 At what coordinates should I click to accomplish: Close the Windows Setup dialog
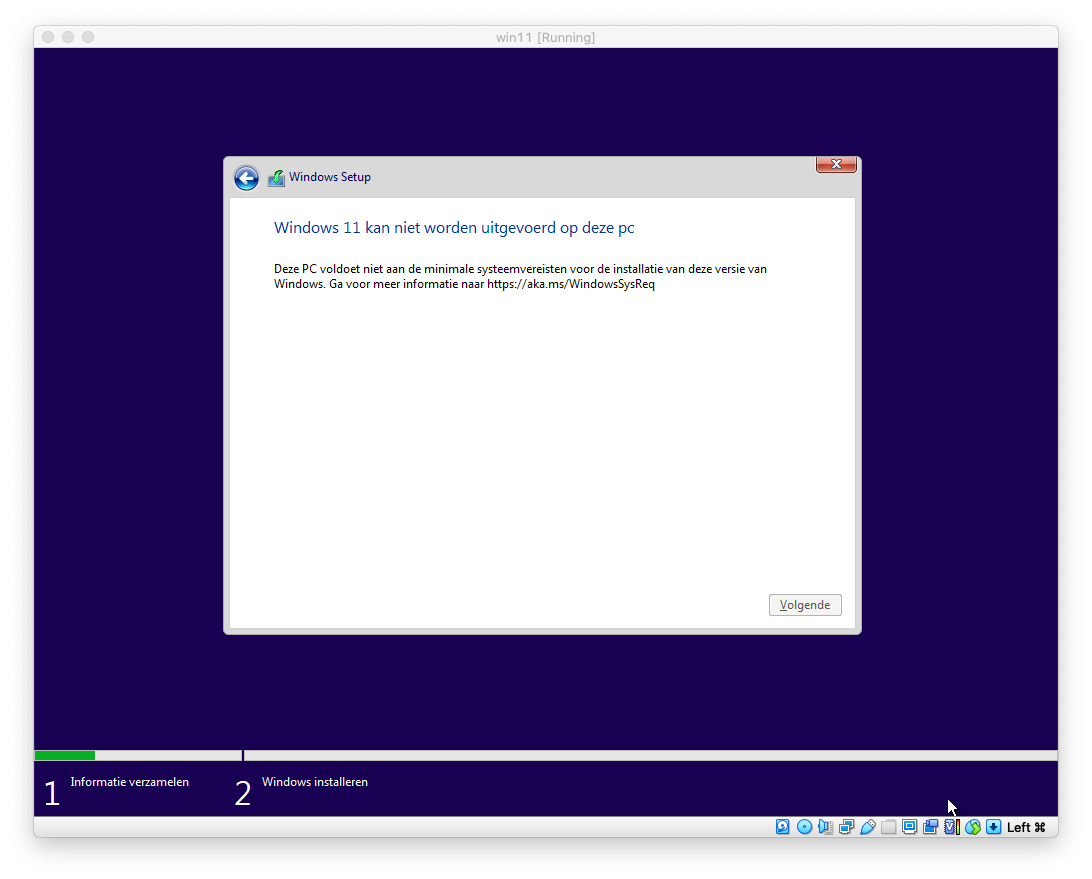point(836,165)
